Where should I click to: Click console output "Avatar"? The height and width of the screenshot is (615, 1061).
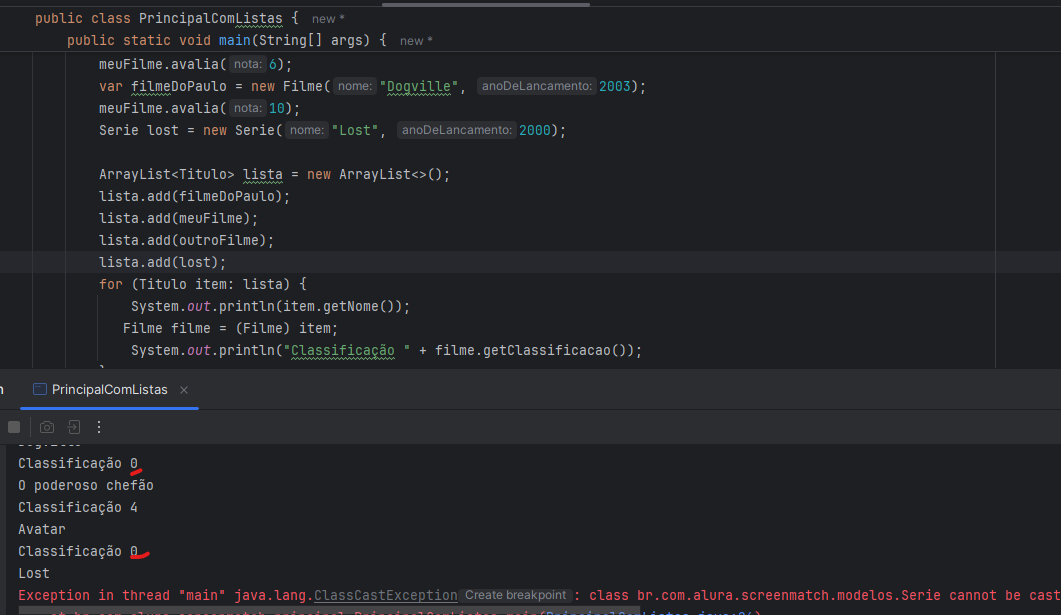point(42,529)
